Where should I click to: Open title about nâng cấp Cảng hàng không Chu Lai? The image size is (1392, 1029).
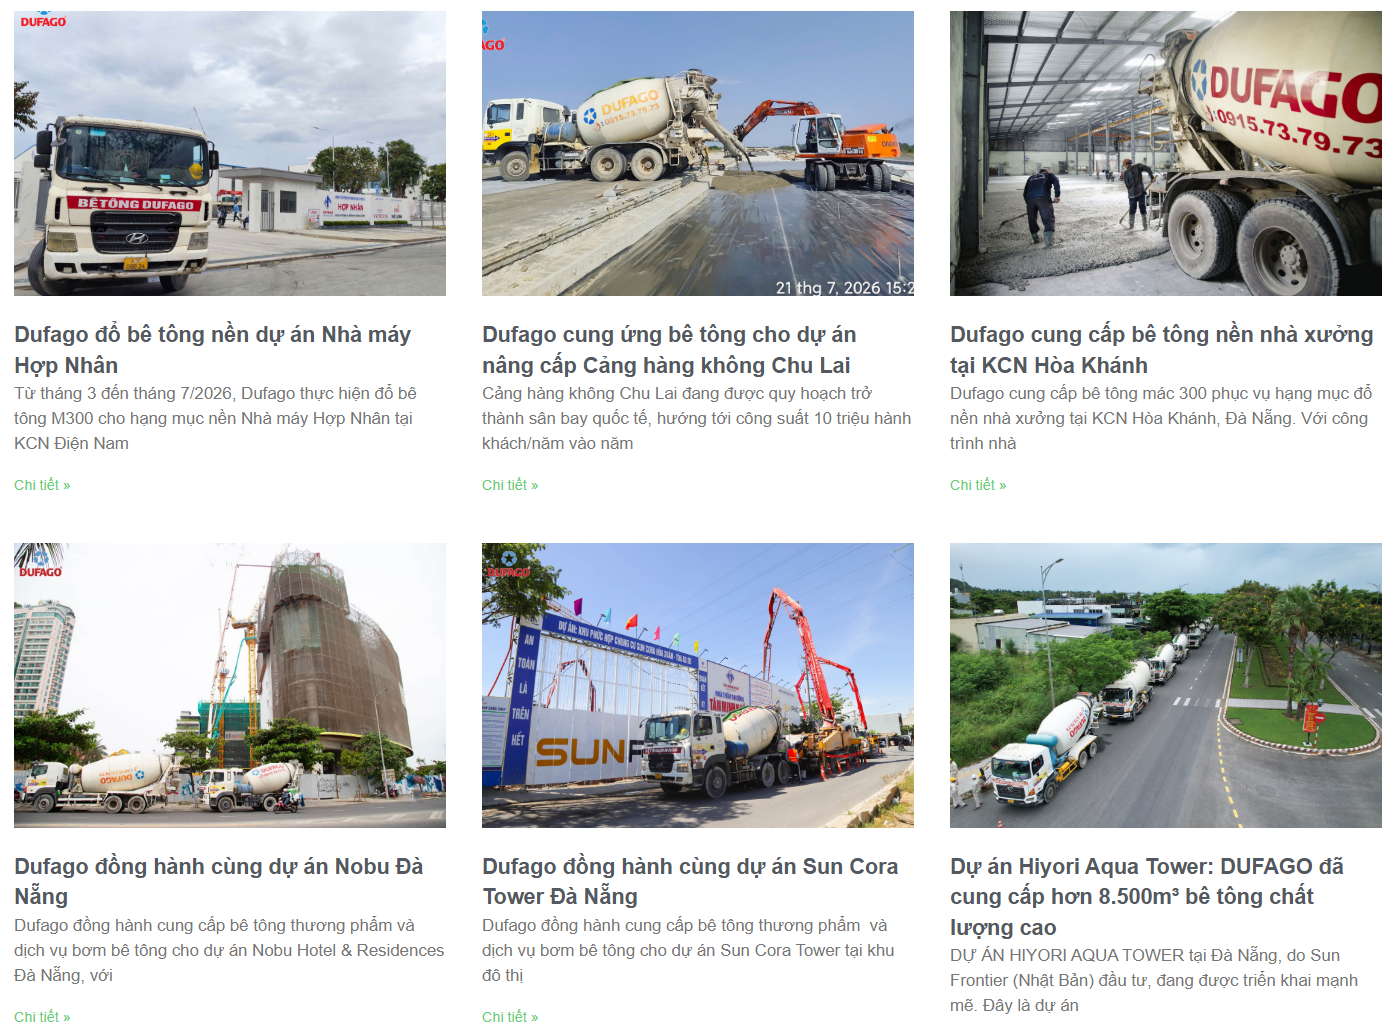669,350
